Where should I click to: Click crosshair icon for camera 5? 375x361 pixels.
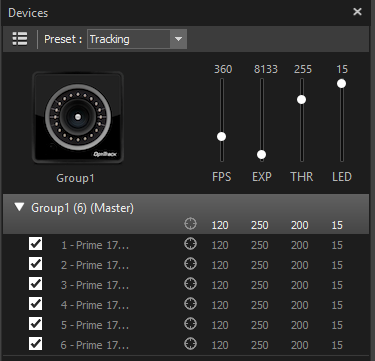pyautogui.click(x=190, y=324)
